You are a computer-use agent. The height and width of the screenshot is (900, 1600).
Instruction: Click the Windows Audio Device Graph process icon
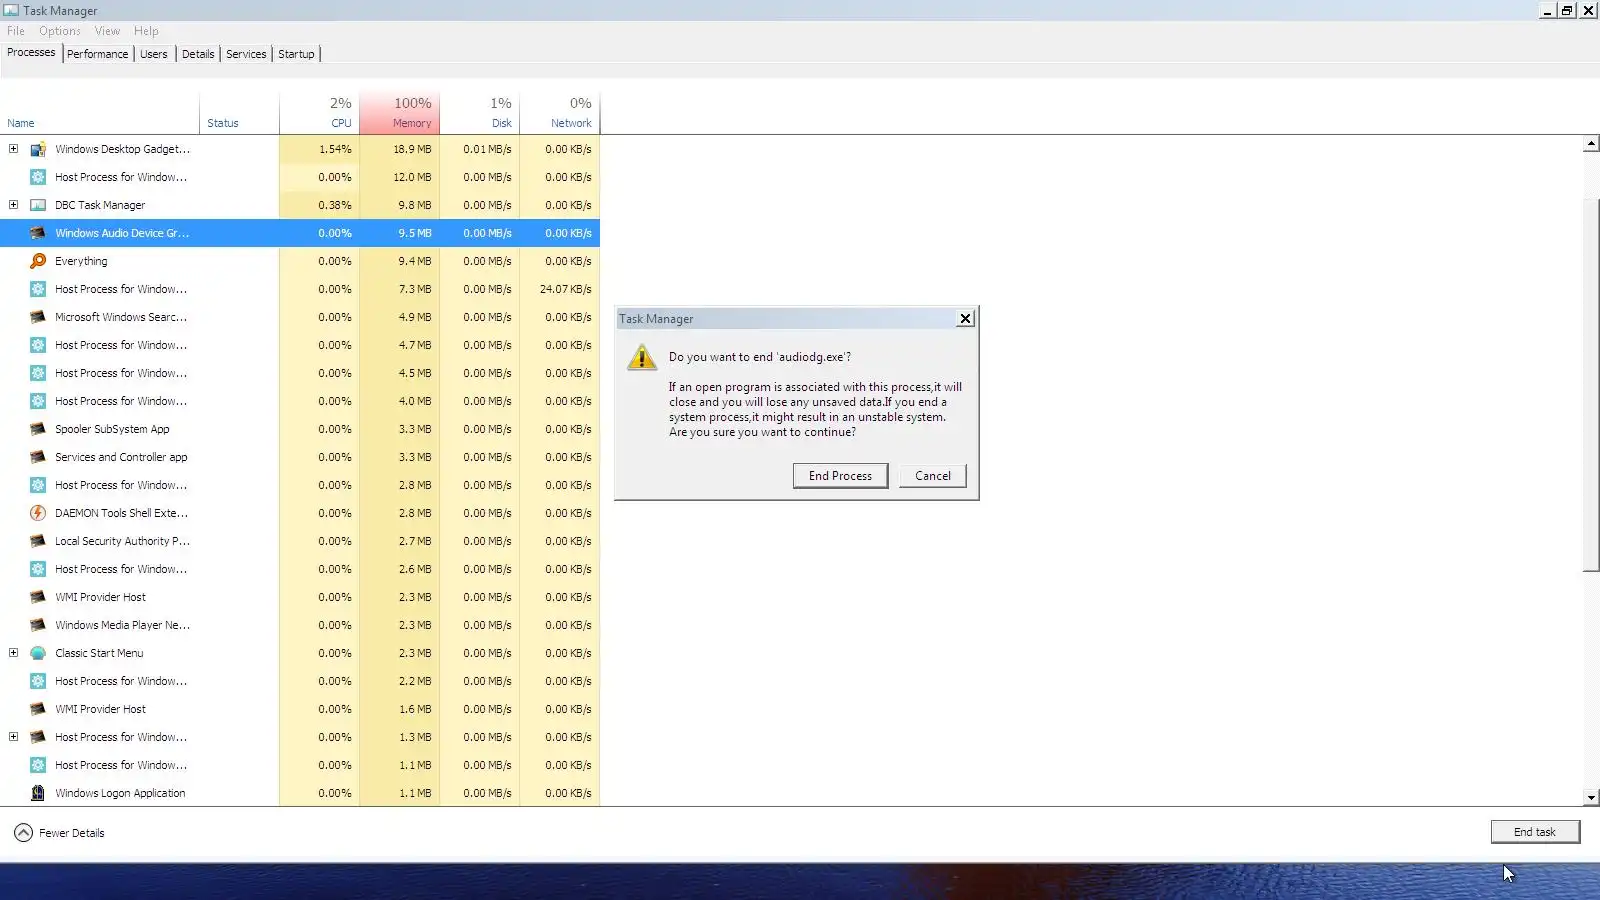coord(38,233)
